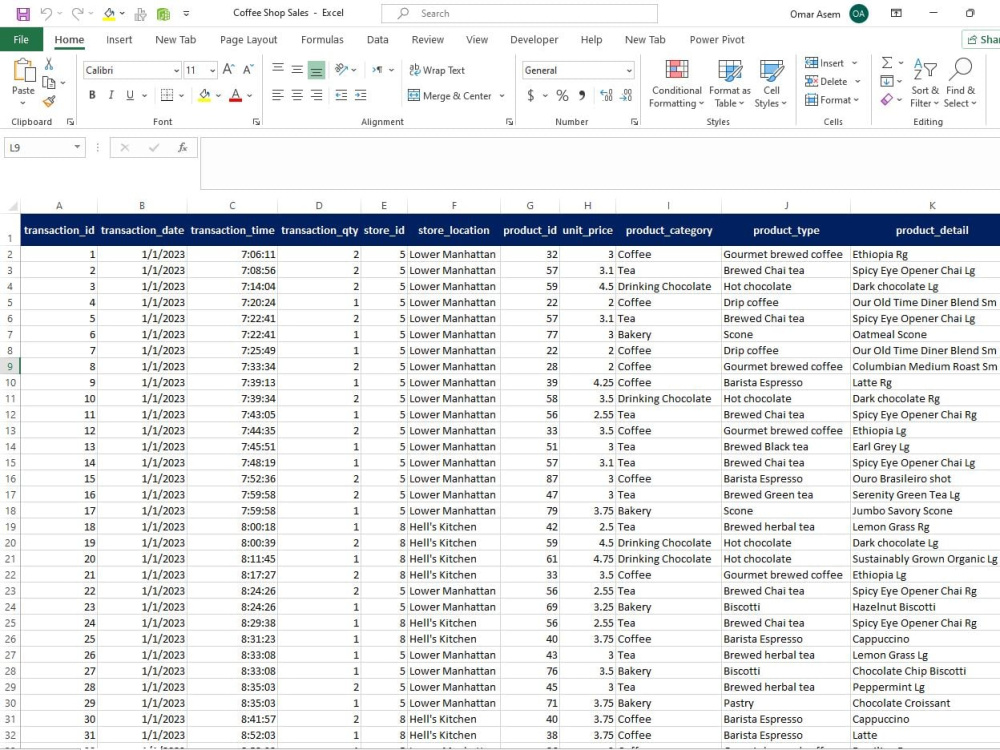This screenshot has height=750, width=1000.
Task: Open the General number format dropdown
Action: (629, 70)
